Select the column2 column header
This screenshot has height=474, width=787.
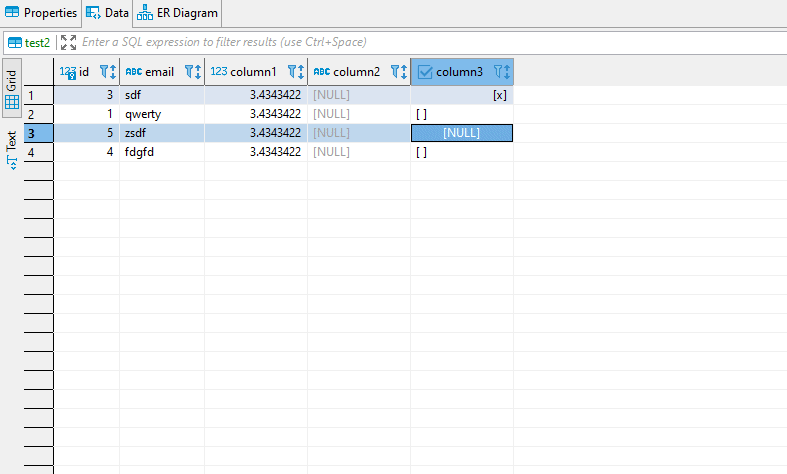click(359, 72)
